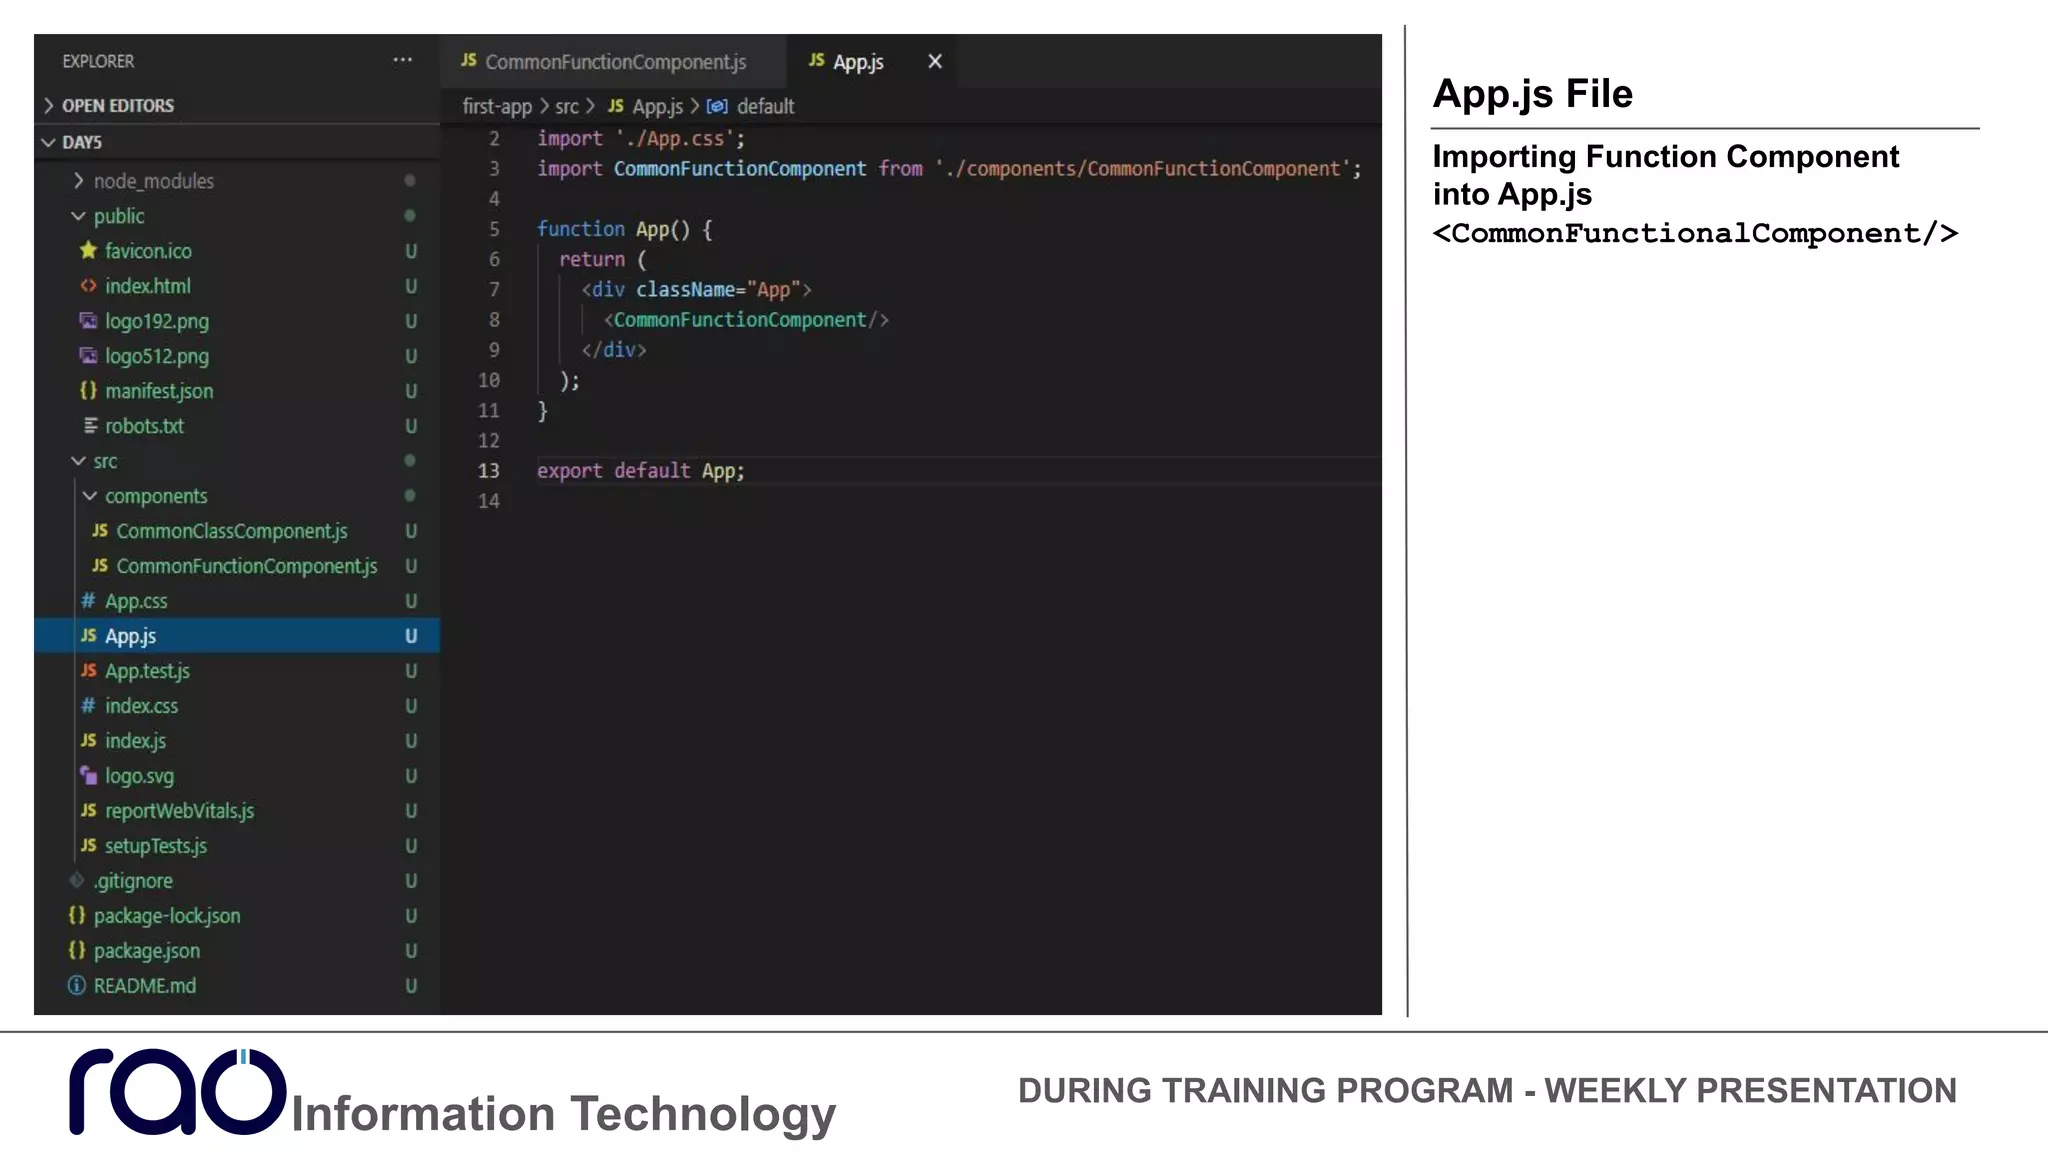2048x1152 pixels.
Task: Open App.css in the file tree
Action: click(x=136, y=600)
